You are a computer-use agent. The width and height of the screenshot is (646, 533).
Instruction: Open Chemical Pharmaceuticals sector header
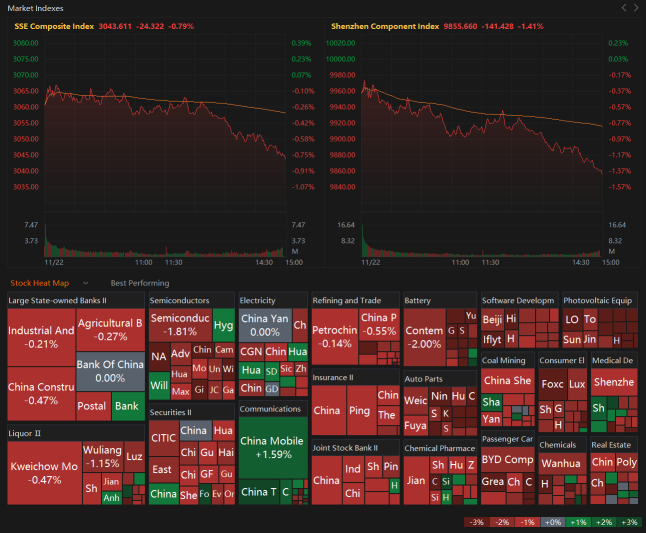[x=440, y=448]
